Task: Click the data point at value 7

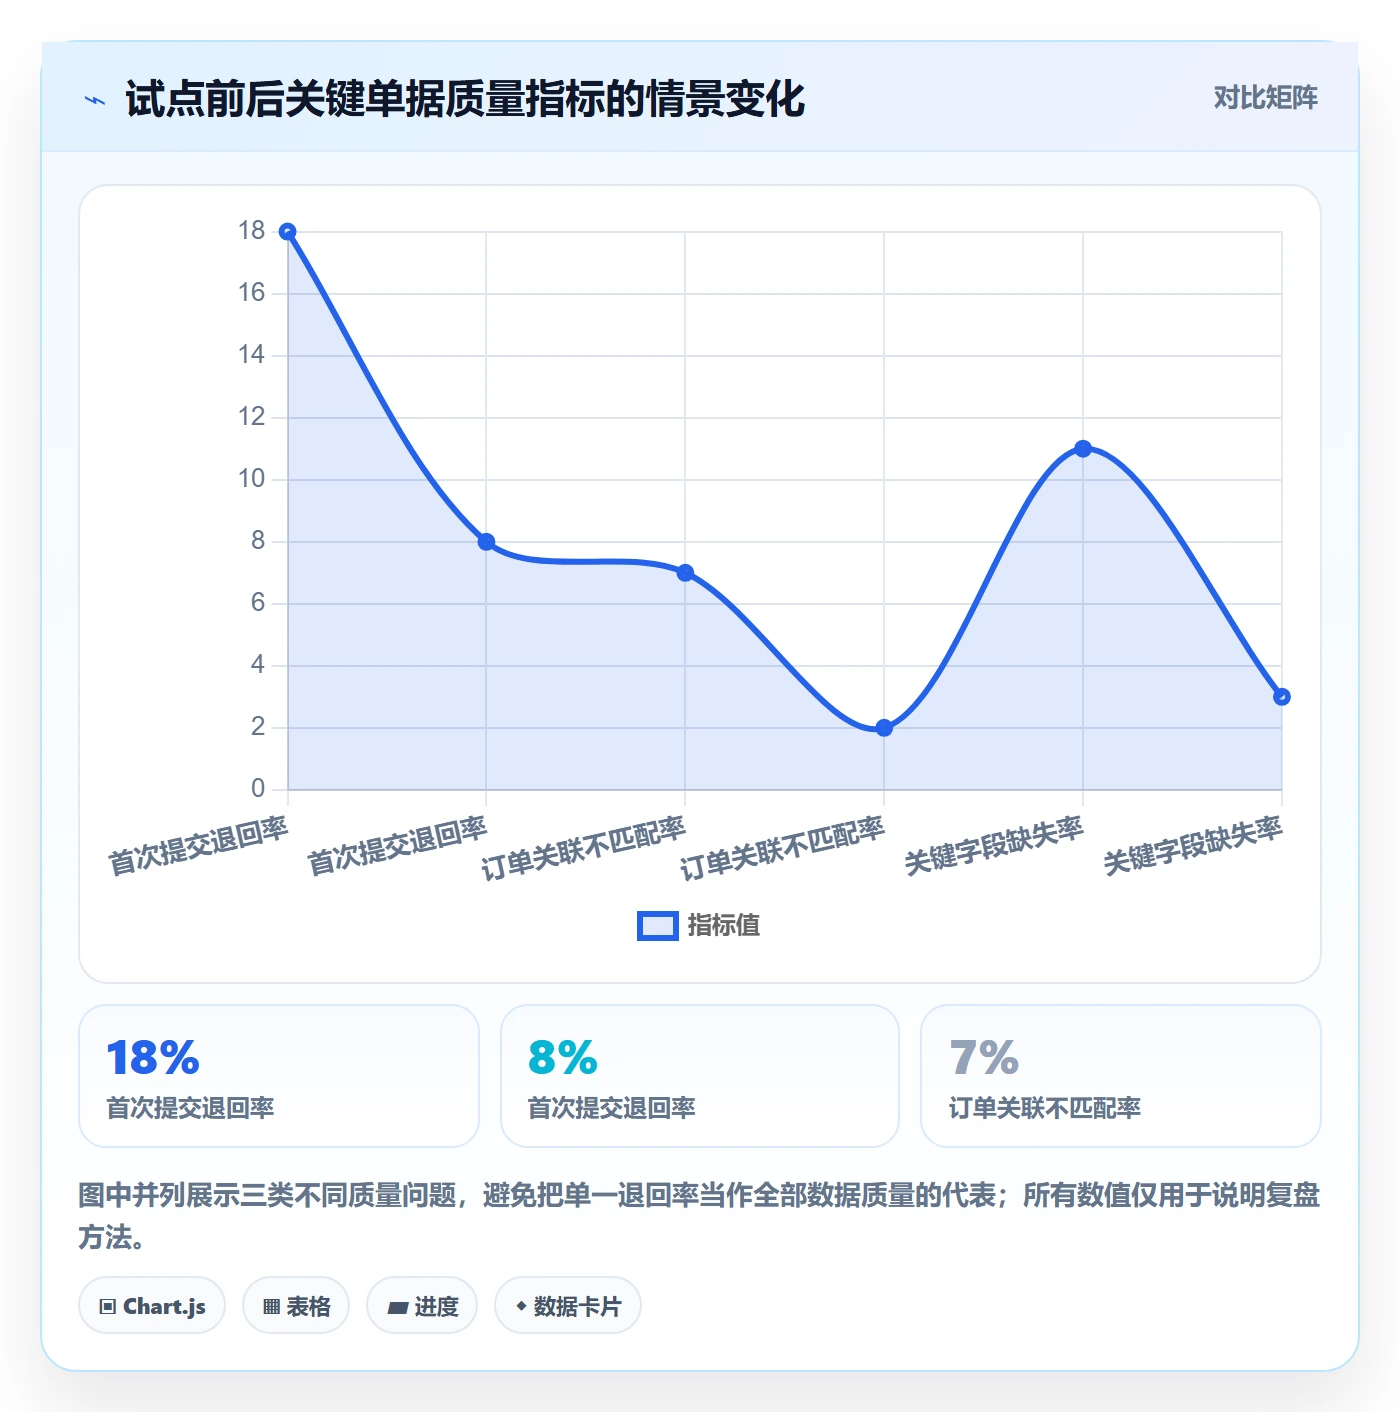Action: click(x=685, y=573)
